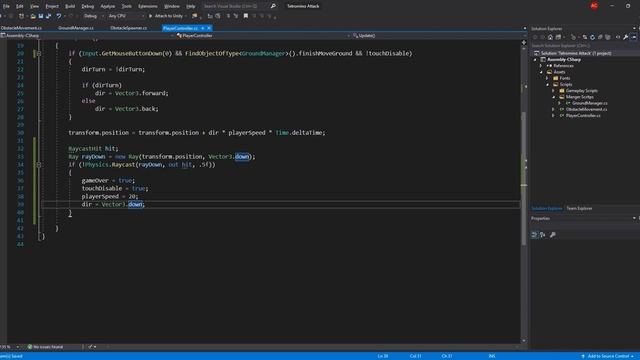Click the Show All Files icon in Solution Explorer
This screenshot has width=640, height=360.
coord(608,37)
